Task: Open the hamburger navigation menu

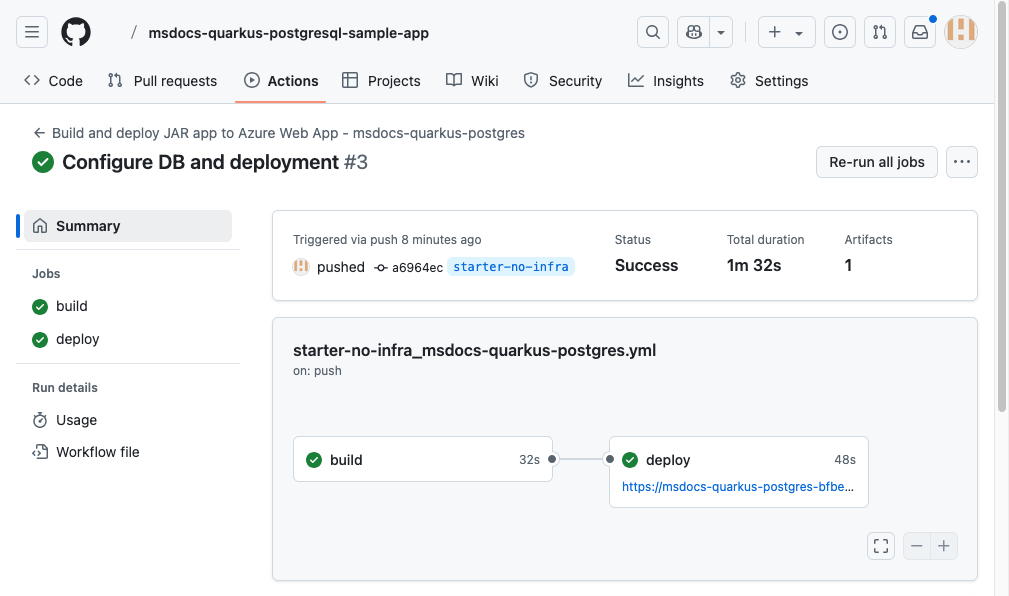Action: click(32, 32)
